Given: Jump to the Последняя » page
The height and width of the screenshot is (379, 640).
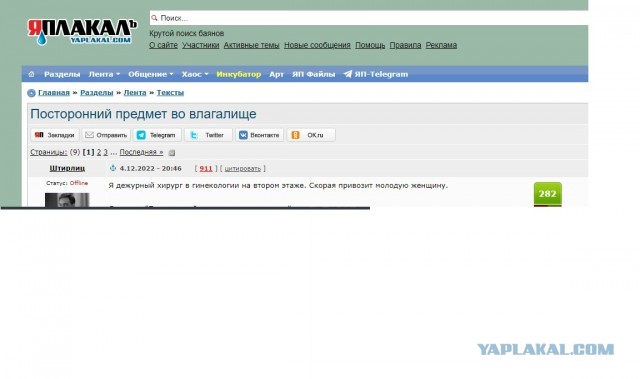Looking at the screenshot, I should (141, 152).
